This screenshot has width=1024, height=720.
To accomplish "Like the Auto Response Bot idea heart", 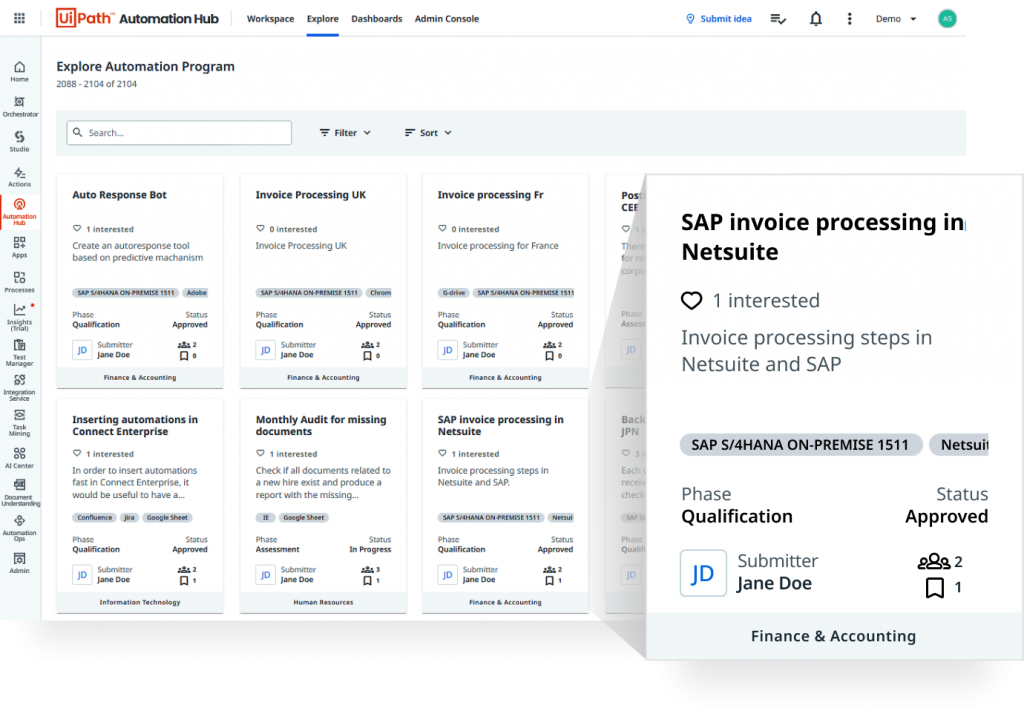I will tap(77, 229).
